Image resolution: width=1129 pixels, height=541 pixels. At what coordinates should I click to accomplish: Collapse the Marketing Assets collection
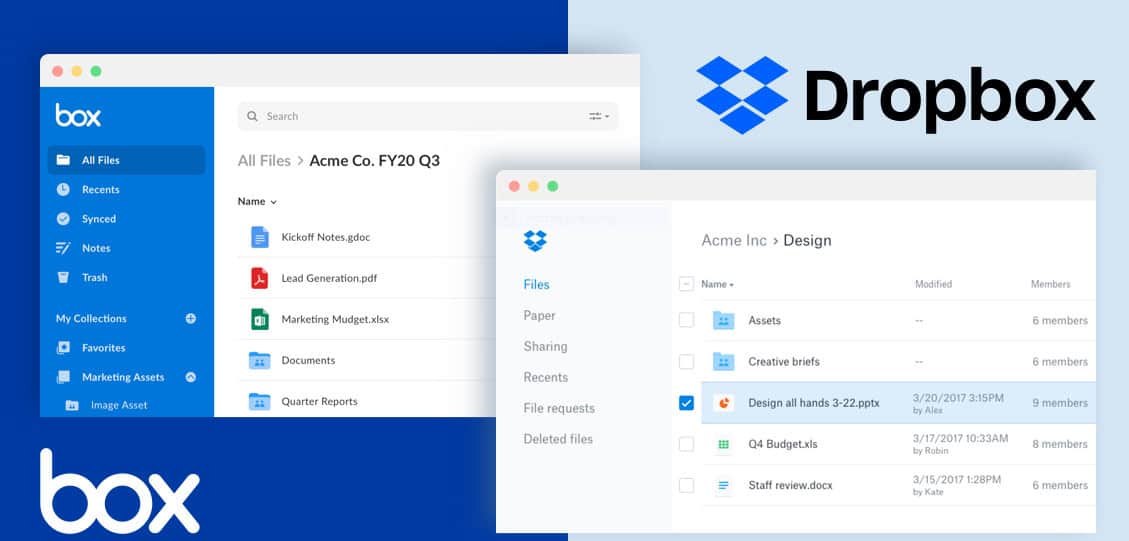click(191, 377)
